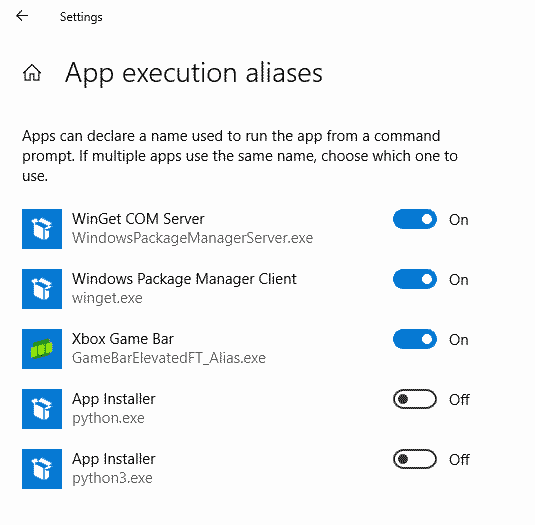535x525 pixels.
Task: Select the WinGet COM Server entry name
Action: click(138, 219)
